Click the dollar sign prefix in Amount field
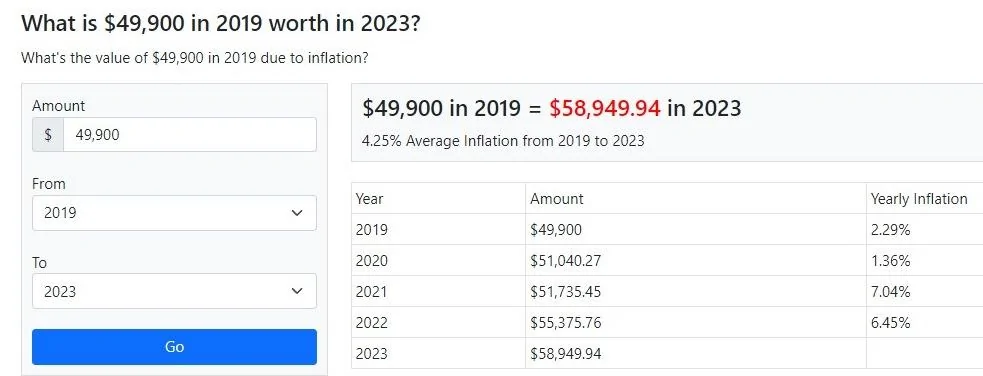Screen dimensions: 983x376 48,135
